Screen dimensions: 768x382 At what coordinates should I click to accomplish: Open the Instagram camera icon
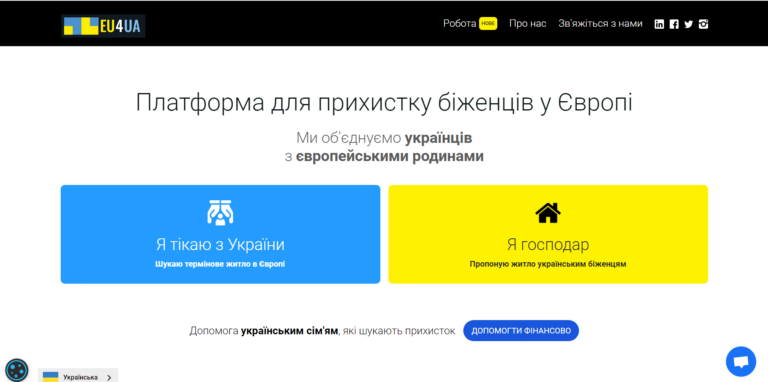(x=703, y=24)
